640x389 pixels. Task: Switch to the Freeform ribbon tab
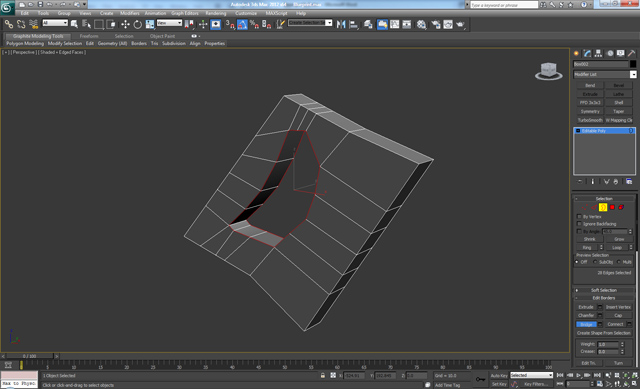[89, 36]
